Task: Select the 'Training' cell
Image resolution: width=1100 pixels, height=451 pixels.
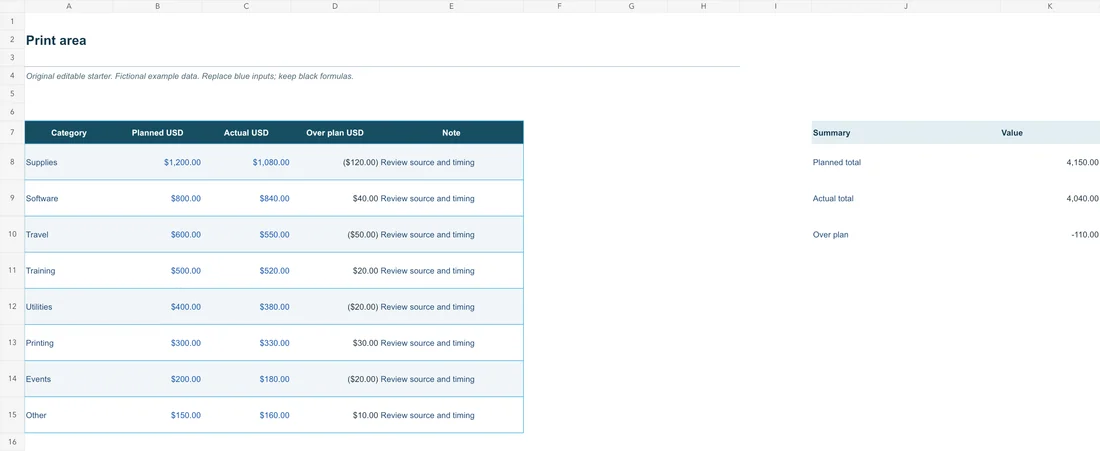Action: (69, 271)
